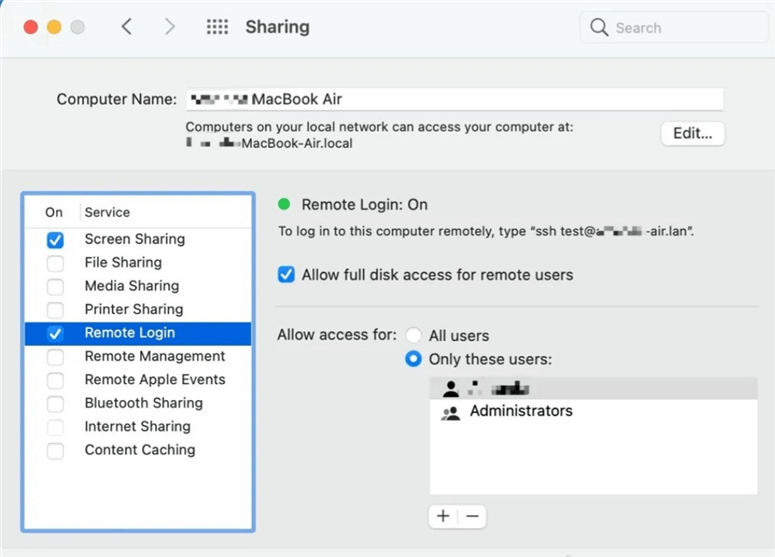Click the Service column header
This screenshot has height=557, width=775.
(107, 213)
